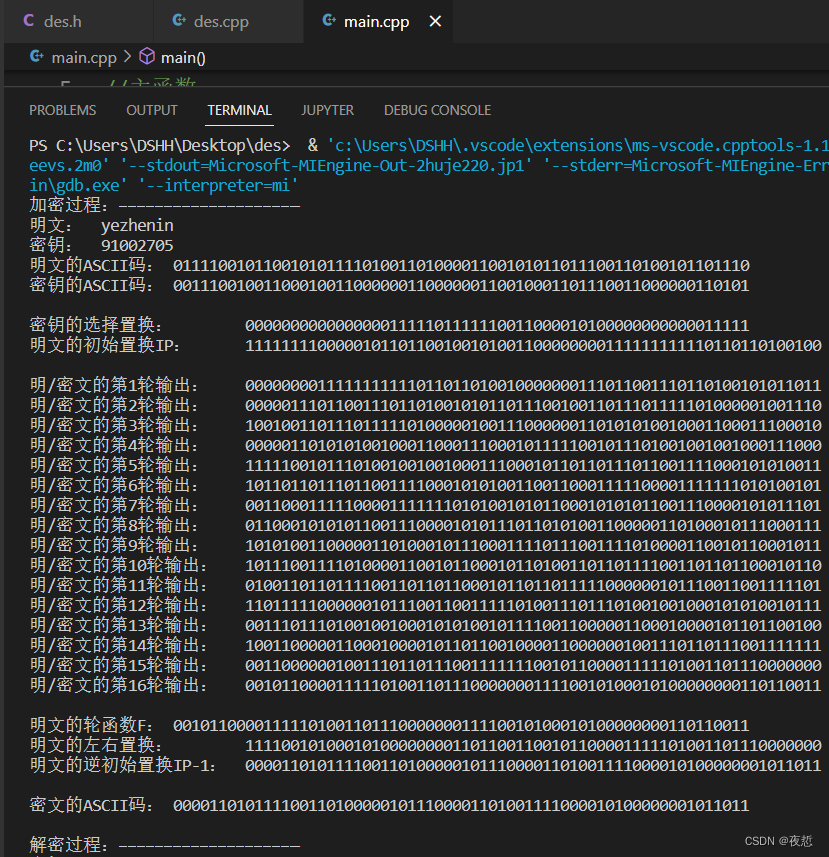Click the C file icon on des.h tab
The image size is (829, 857).
(28, 21)
